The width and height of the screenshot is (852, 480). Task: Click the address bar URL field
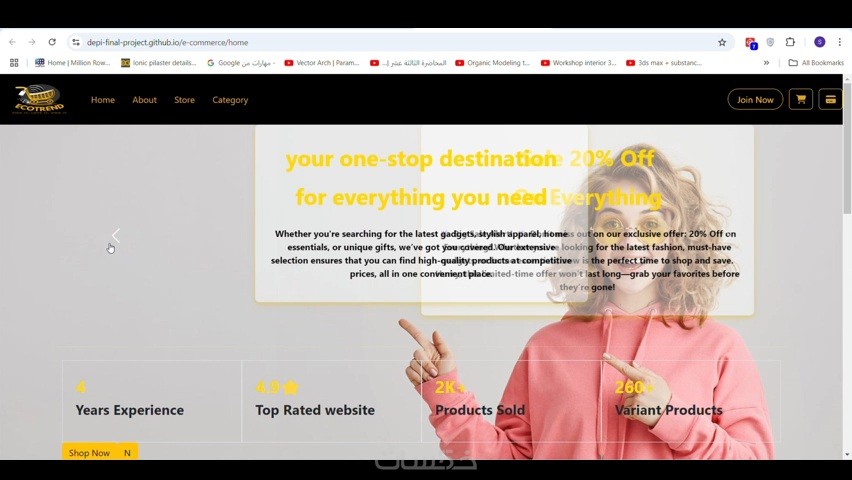397,42
